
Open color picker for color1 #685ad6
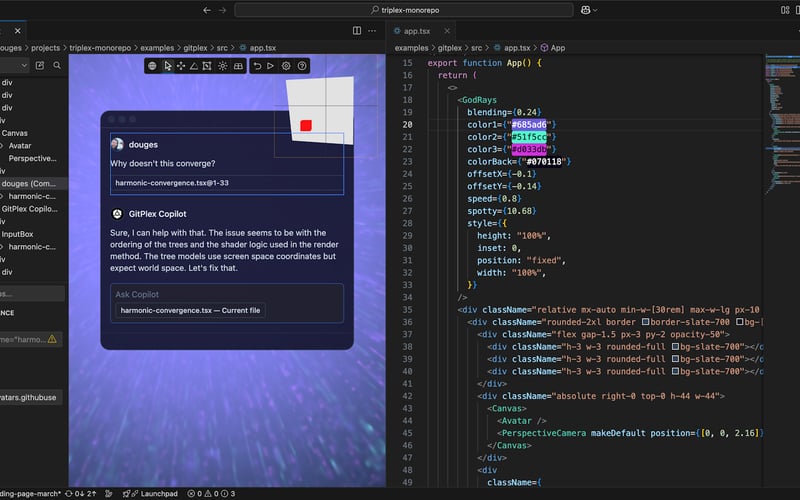point(529,124)
